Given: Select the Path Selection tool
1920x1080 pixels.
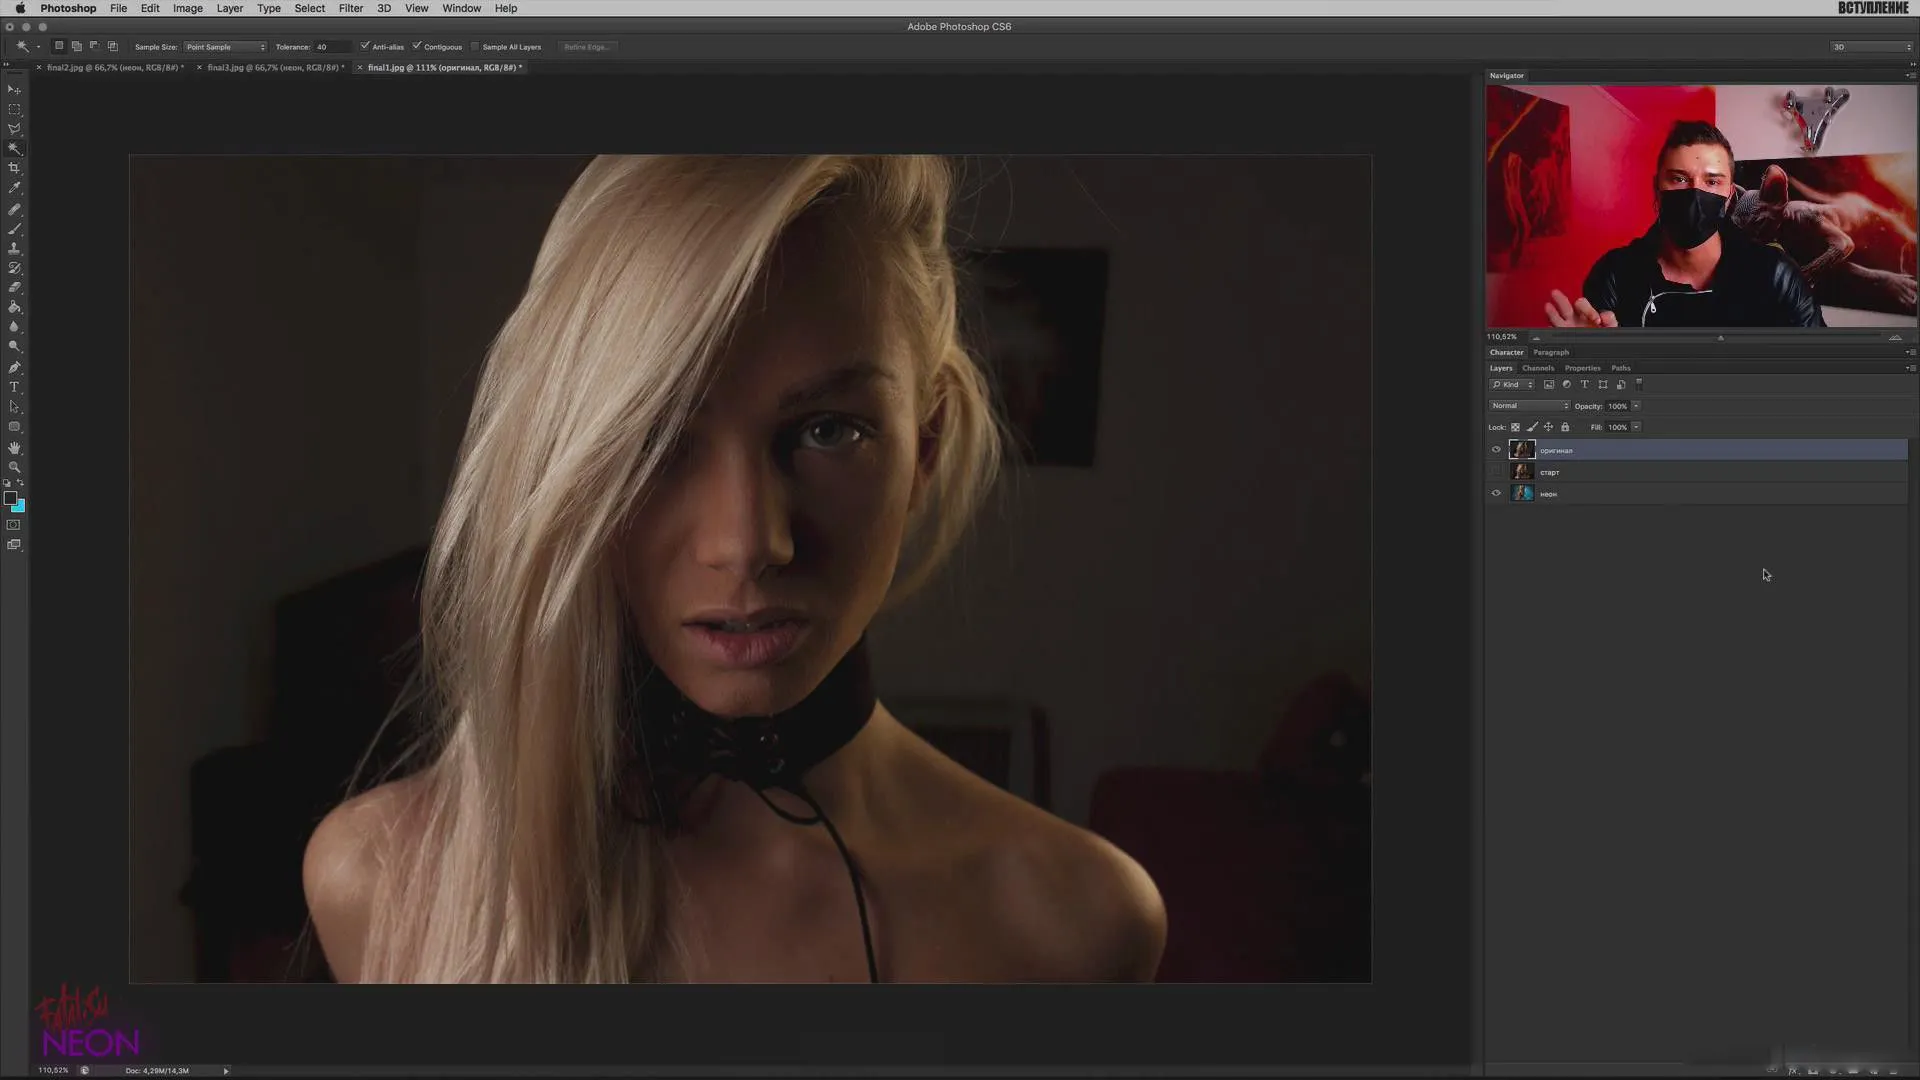Looking at the screenshot, I should (x=14, y=407).
